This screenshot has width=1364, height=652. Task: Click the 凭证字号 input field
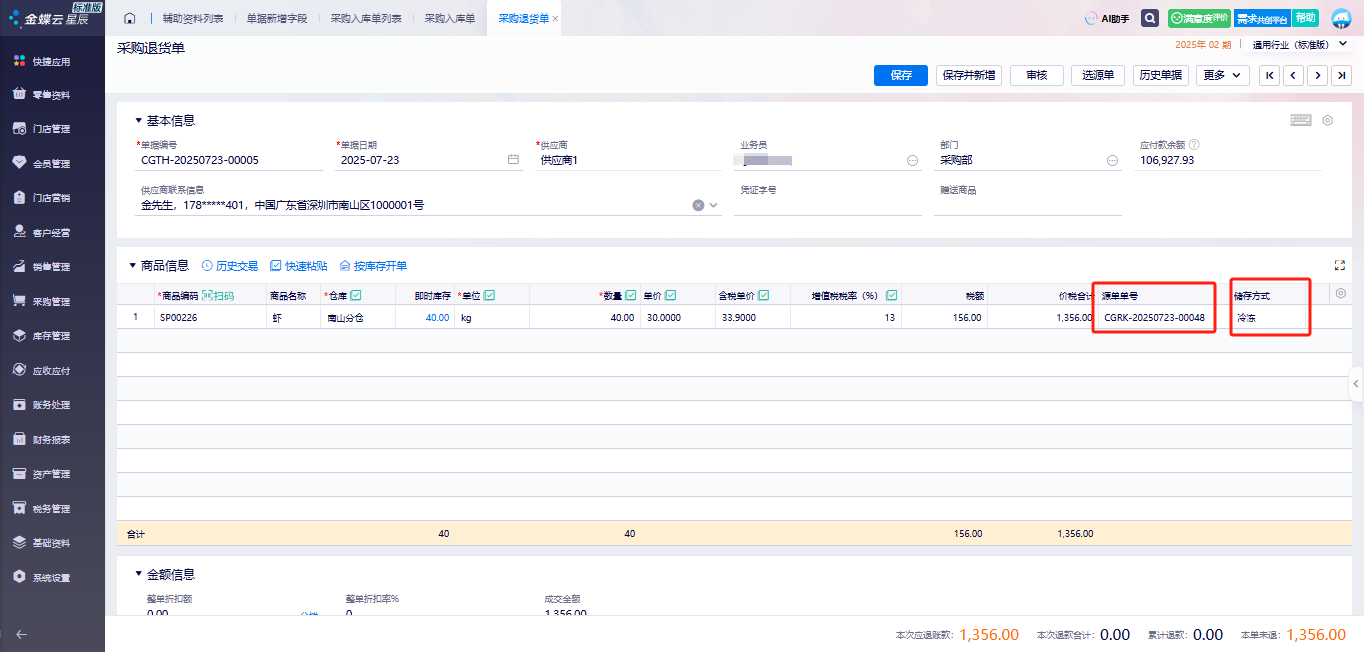pyautogui.click(x=827, y=205)
